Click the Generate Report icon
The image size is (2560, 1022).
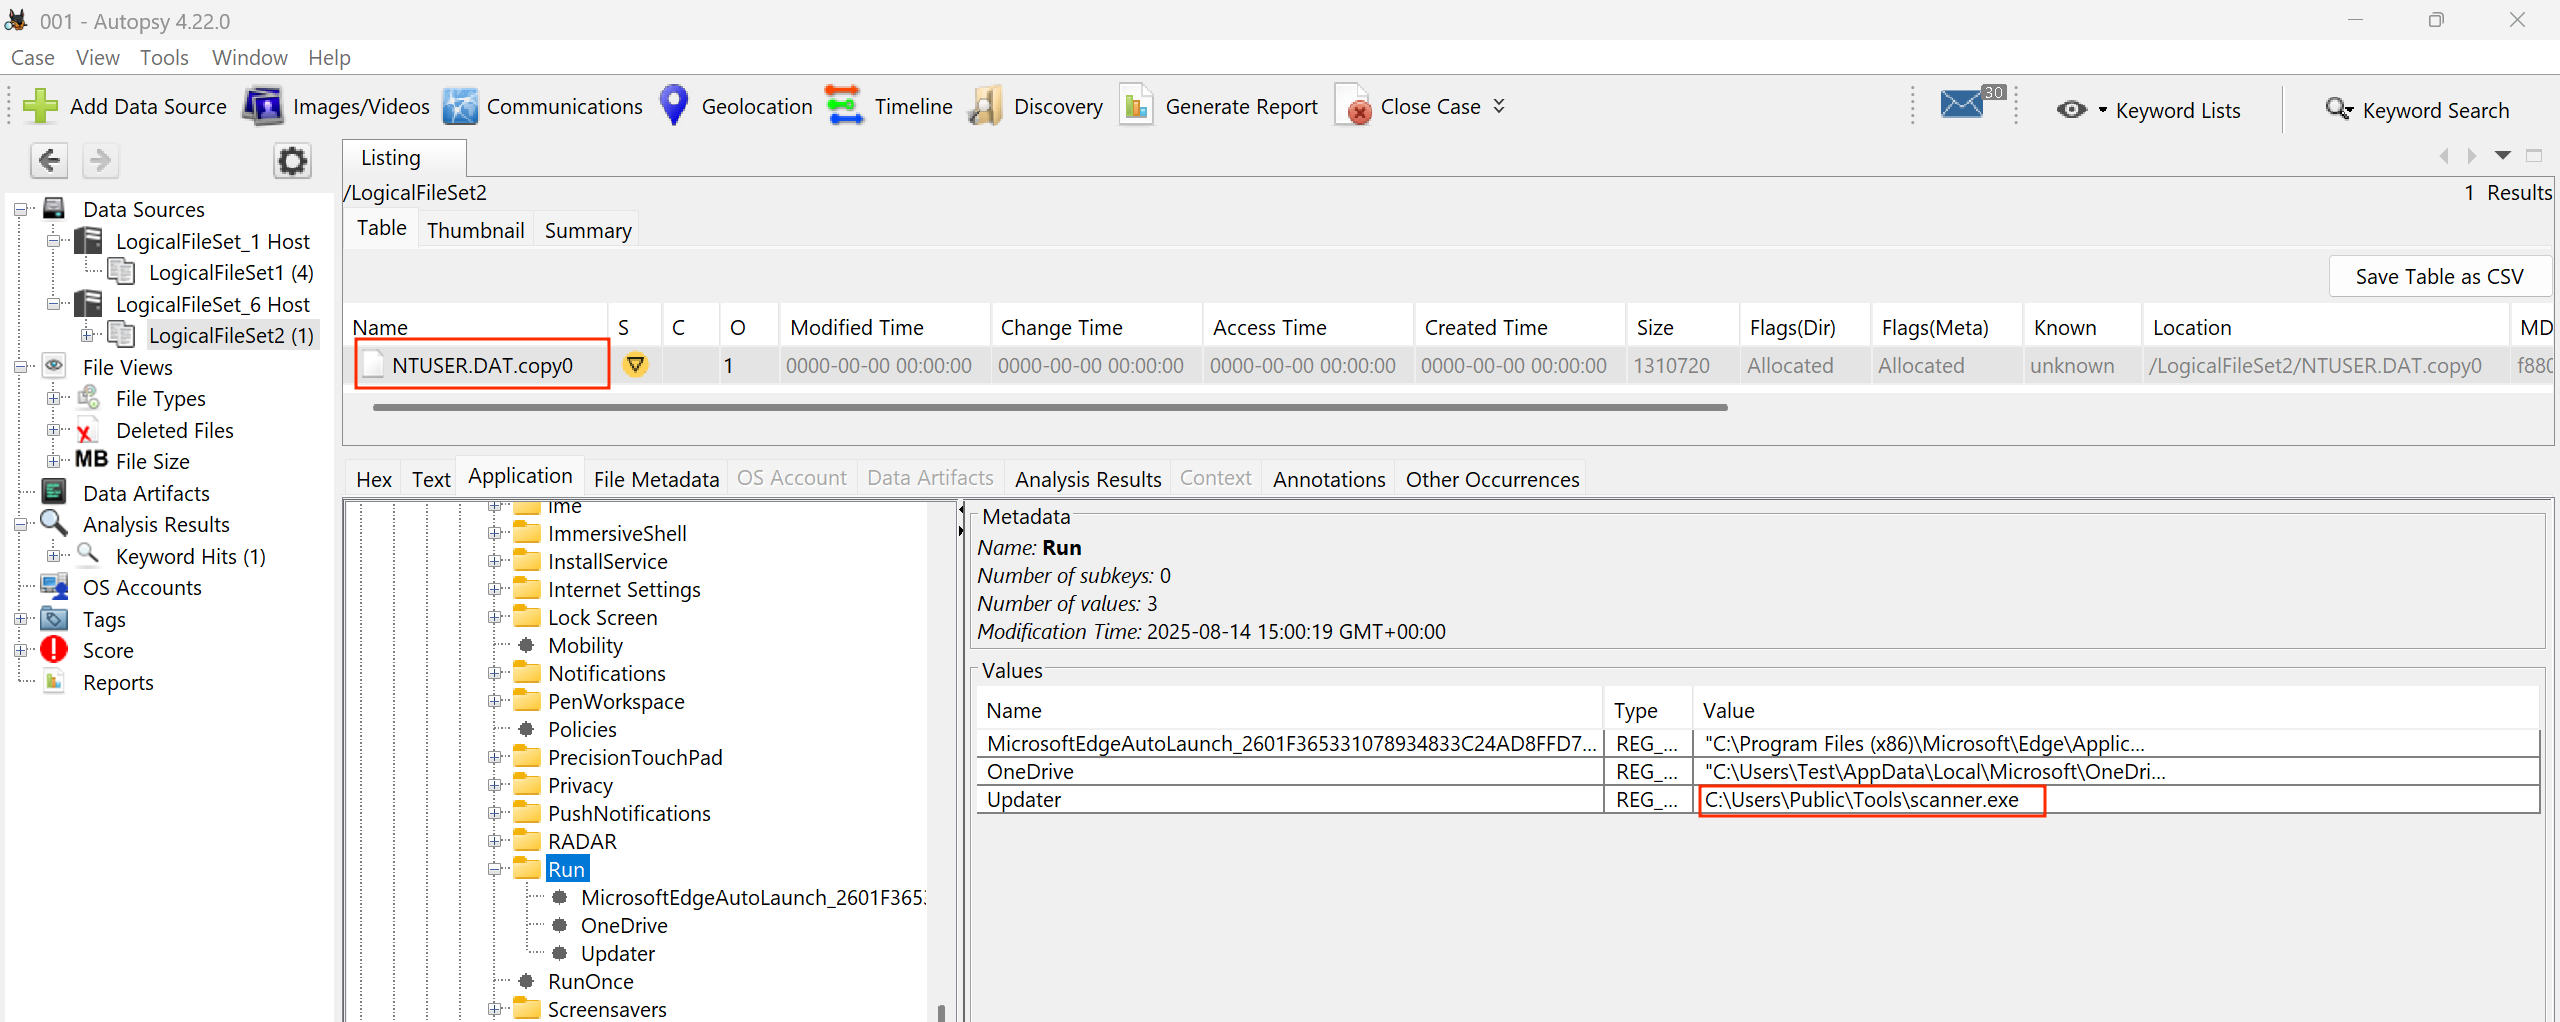1137,106
